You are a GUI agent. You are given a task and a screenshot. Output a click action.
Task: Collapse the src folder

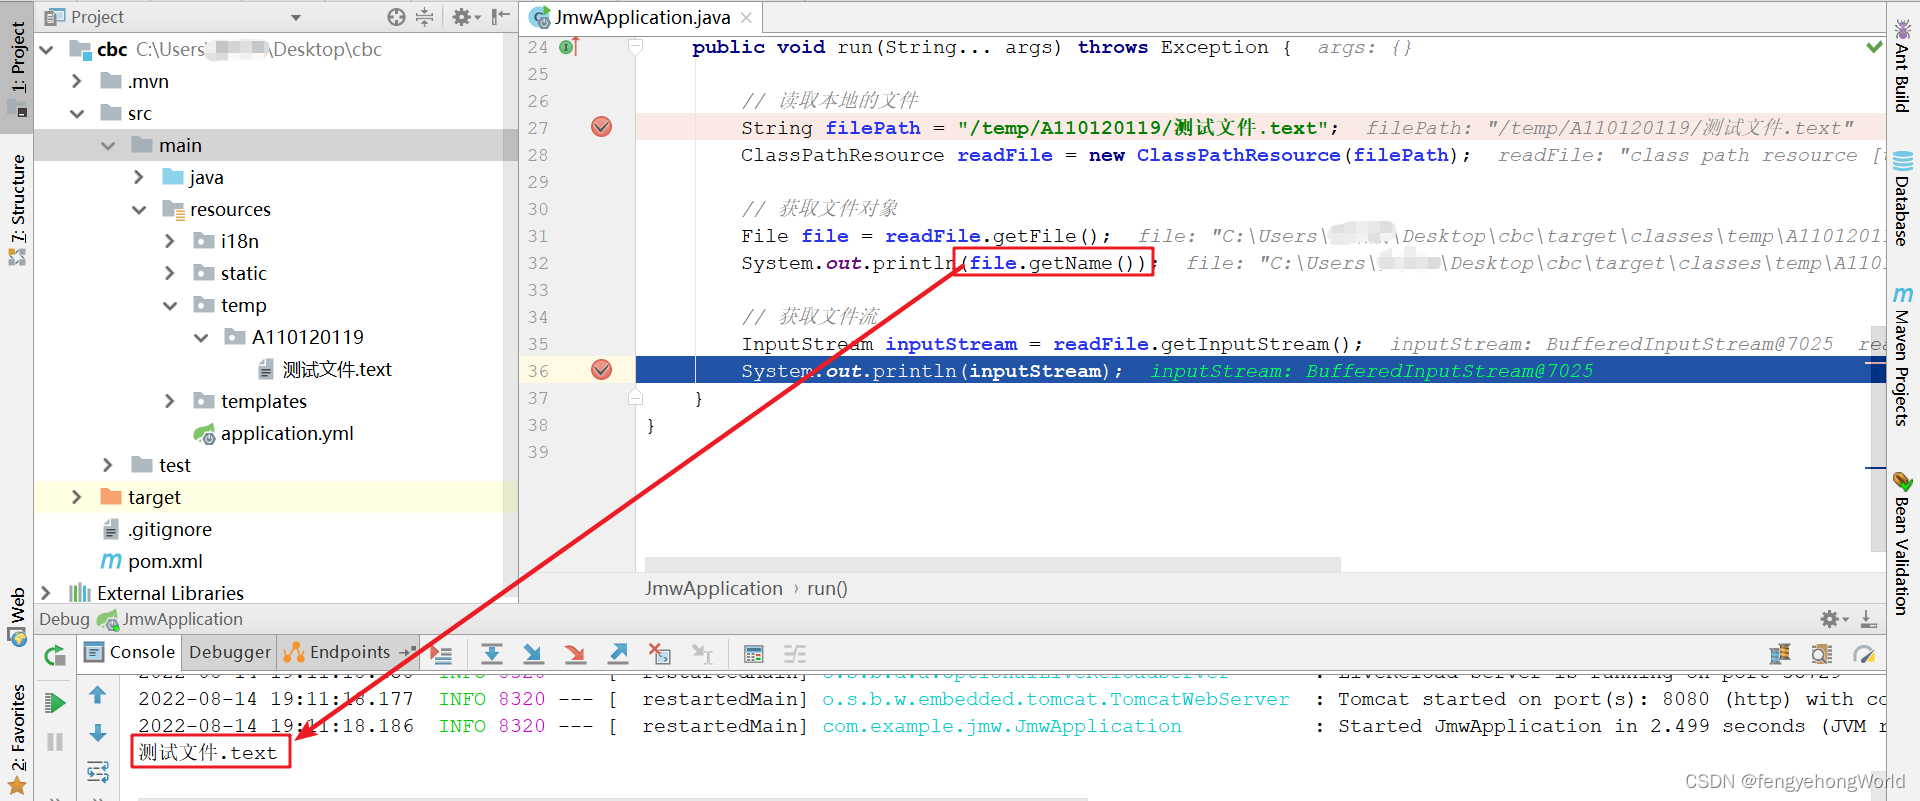(77, 113)
